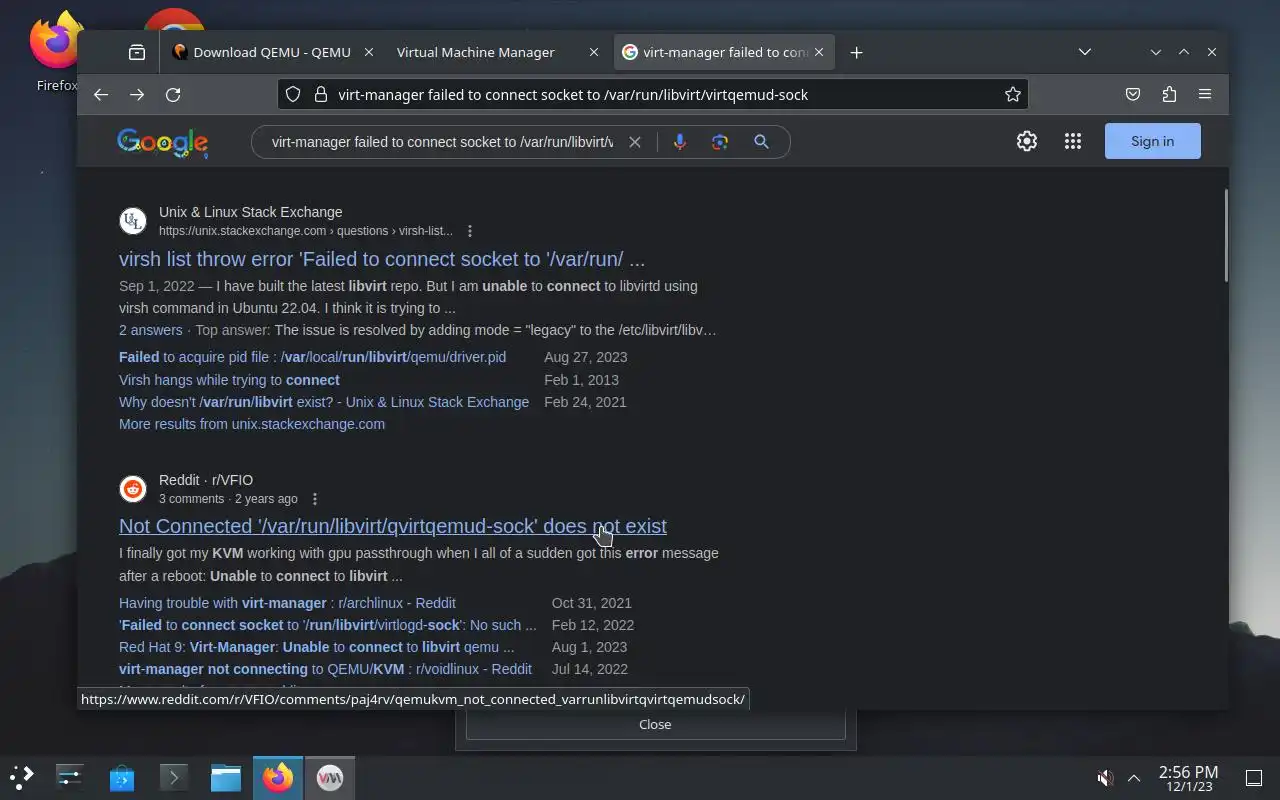1280x800 pixels.
Task: Sign in to Google
Action: 1153,141
